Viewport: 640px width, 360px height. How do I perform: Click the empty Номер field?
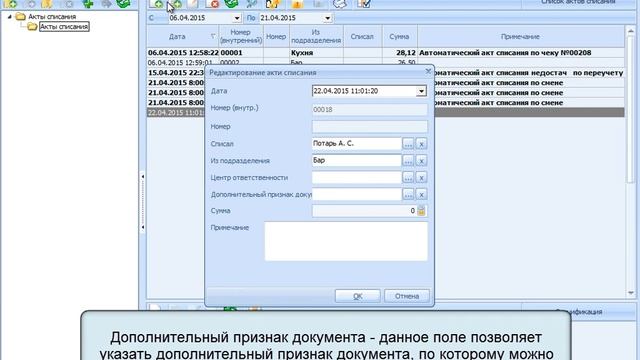click(x=369, y=127)
